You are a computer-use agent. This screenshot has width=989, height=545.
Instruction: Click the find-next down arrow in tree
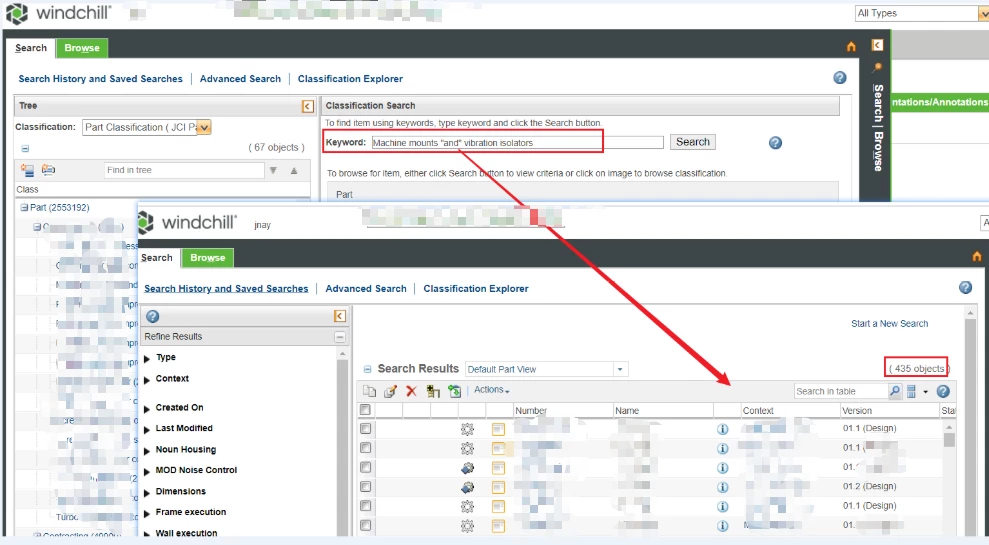pyautogui.click(x=273, y=170)
